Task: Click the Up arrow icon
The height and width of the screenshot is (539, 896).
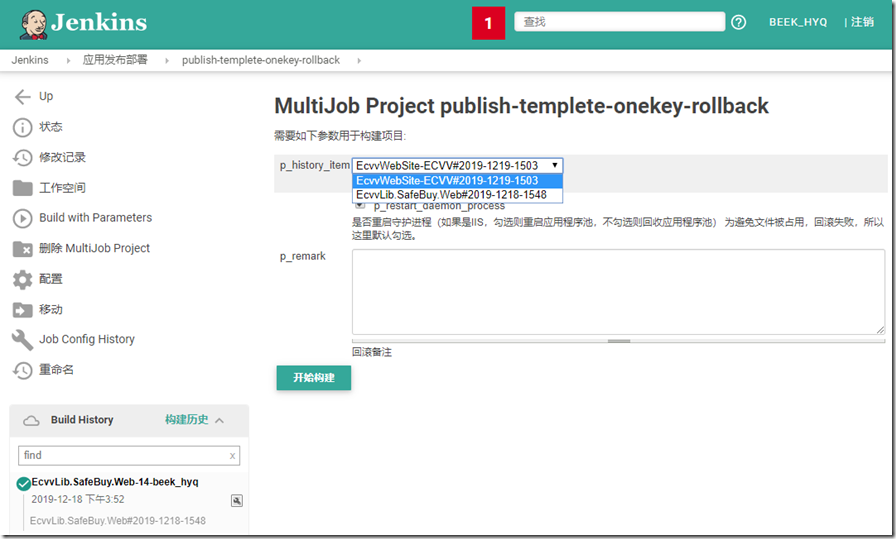Action: 22,97
